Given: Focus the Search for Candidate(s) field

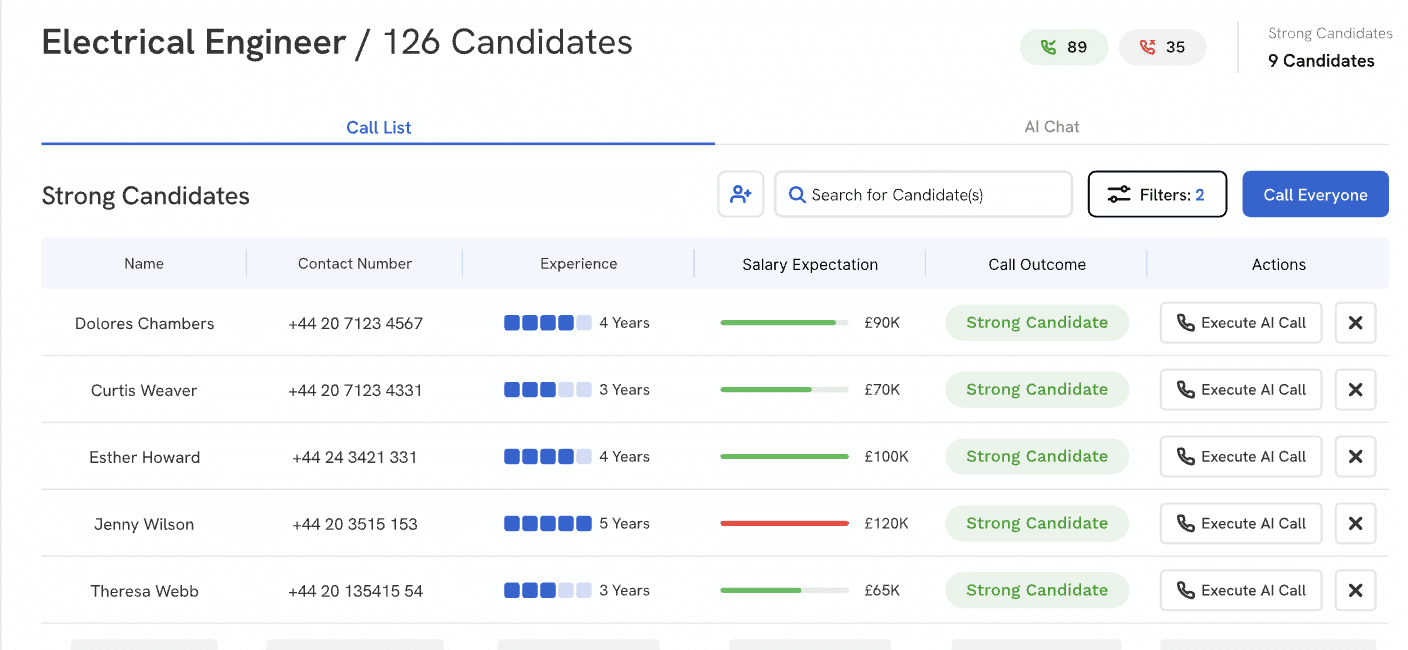Looking at the screenshot, I should (923, 194).
